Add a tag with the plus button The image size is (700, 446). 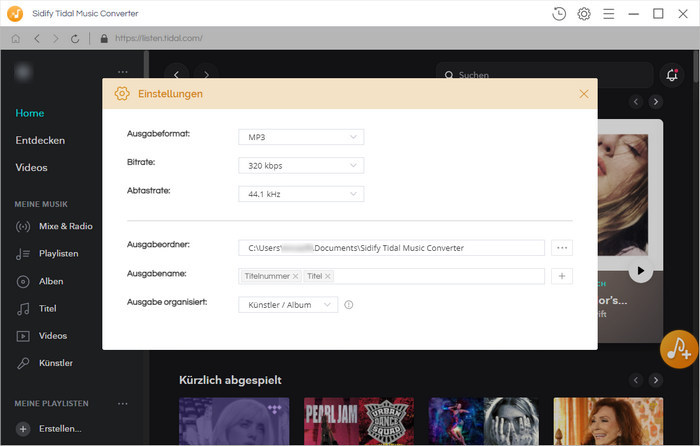(x=562, y=276)
